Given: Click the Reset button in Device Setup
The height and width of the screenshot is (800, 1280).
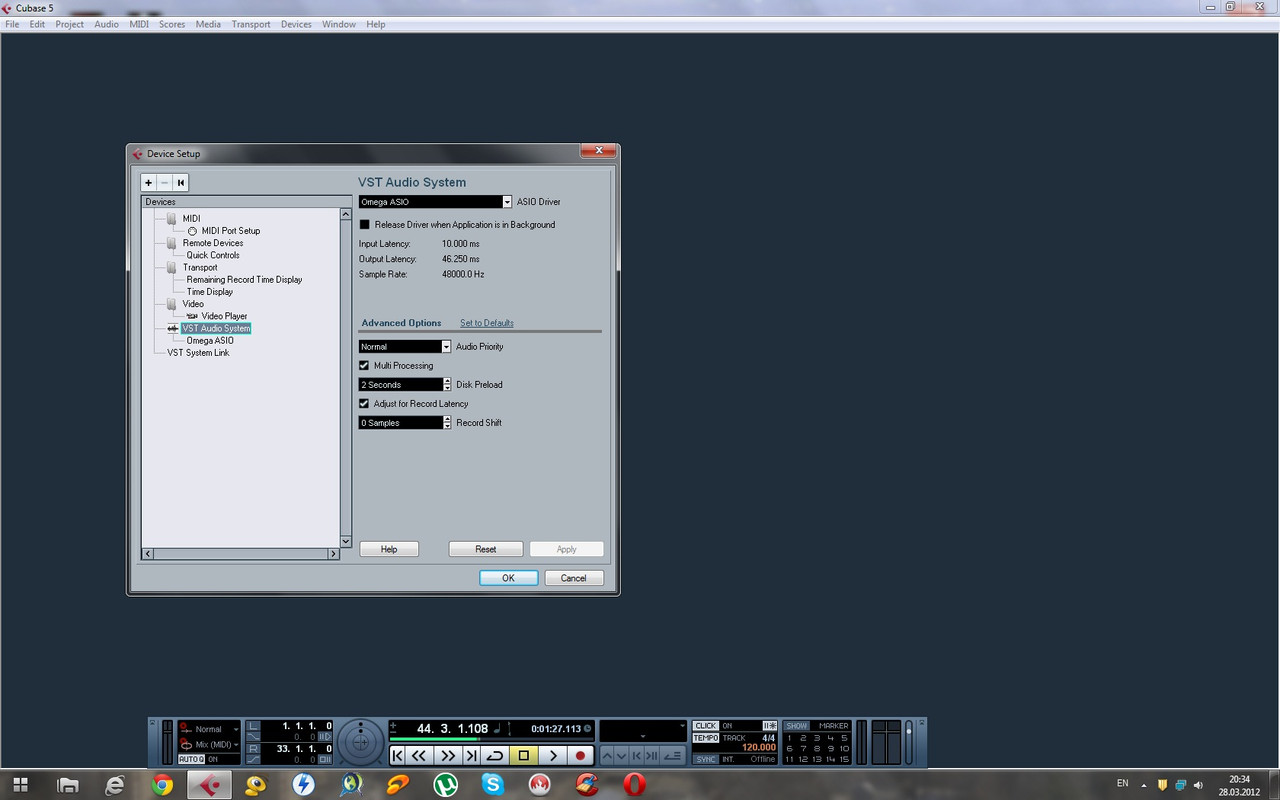Looking at the screenshot, I should [486, 549].
